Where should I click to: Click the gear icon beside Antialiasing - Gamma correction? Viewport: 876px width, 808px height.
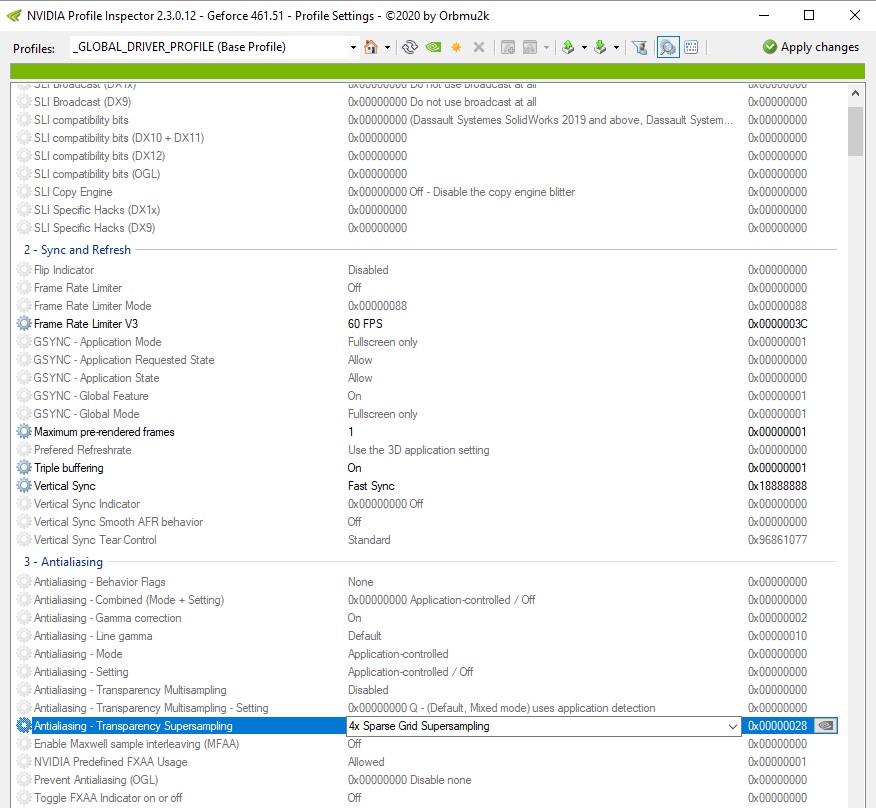pyautogui.click(x=24, y=618)
